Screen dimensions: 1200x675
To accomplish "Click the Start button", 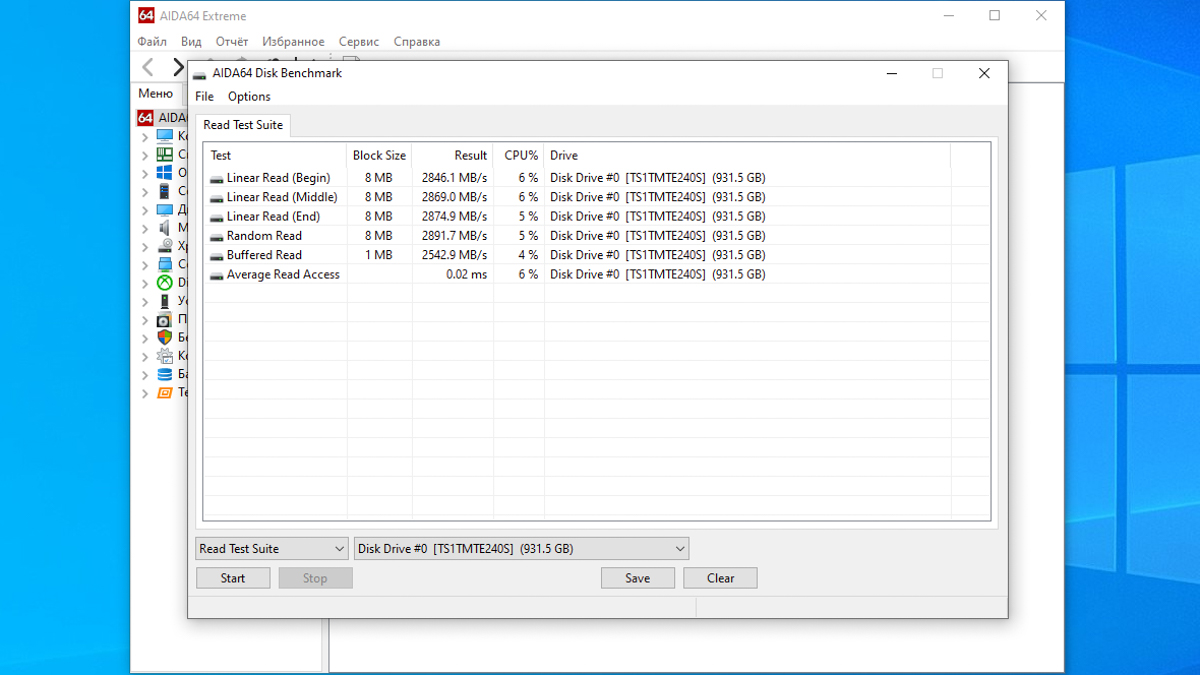I will 233,578.
